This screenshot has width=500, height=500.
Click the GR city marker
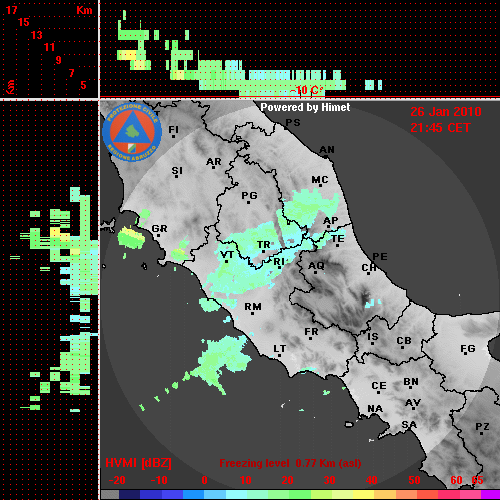(x=159, y=235)
